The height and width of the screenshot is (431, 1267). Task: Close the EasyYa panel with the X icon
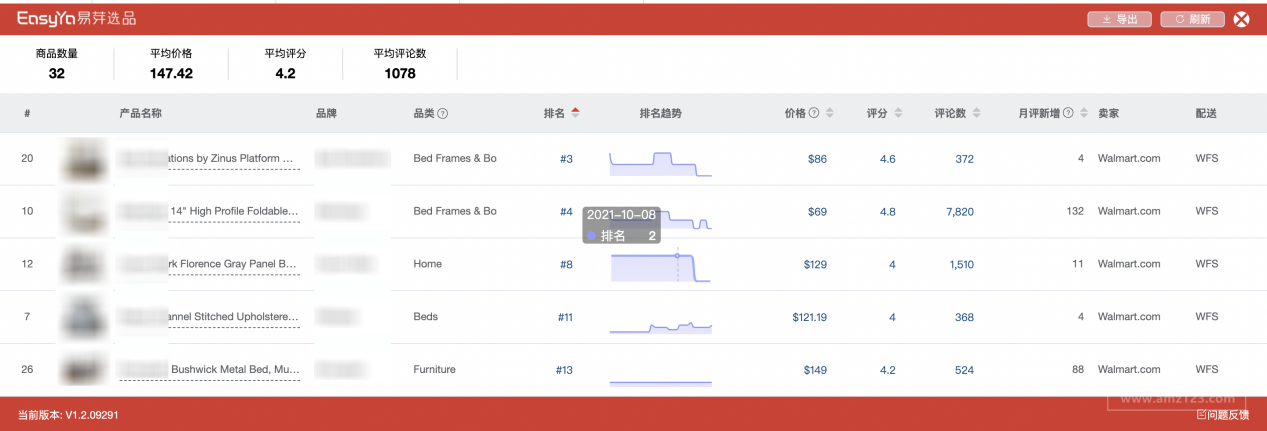click(x=1242, y=19)
